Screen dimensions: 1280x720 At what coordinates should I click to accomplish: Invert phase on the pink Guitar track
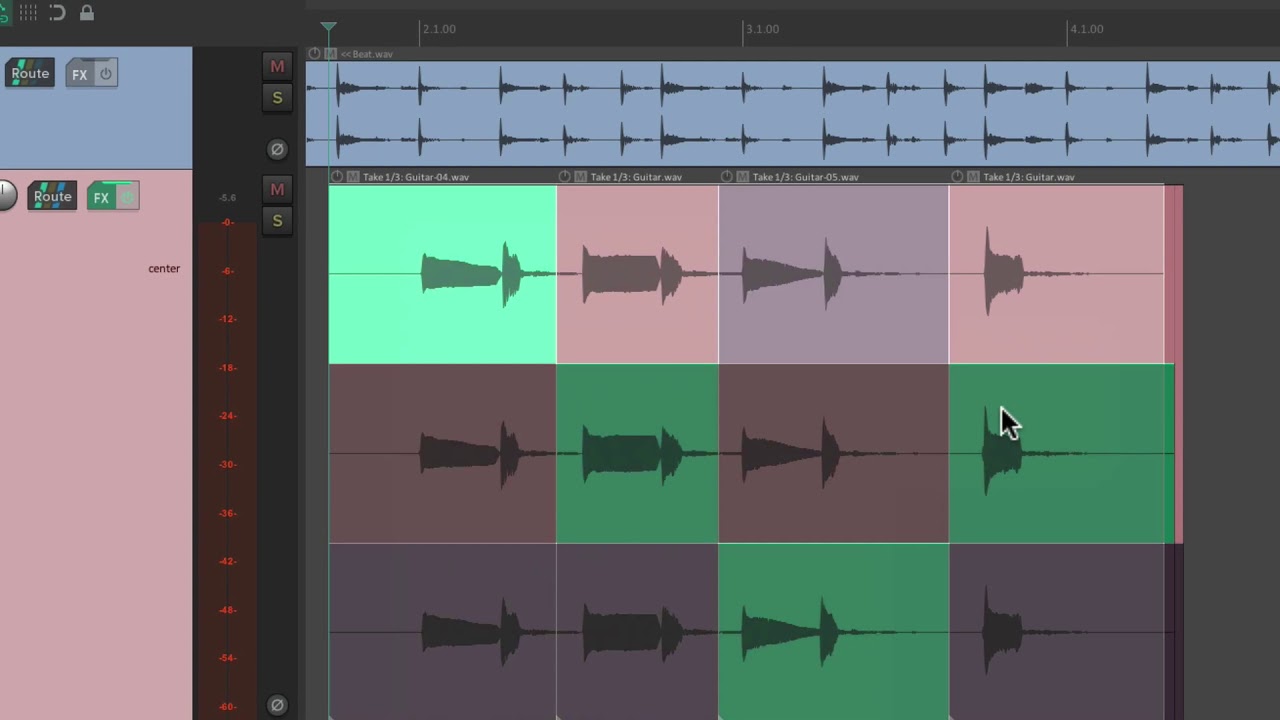pyautogui.click(x=277, y=704)
